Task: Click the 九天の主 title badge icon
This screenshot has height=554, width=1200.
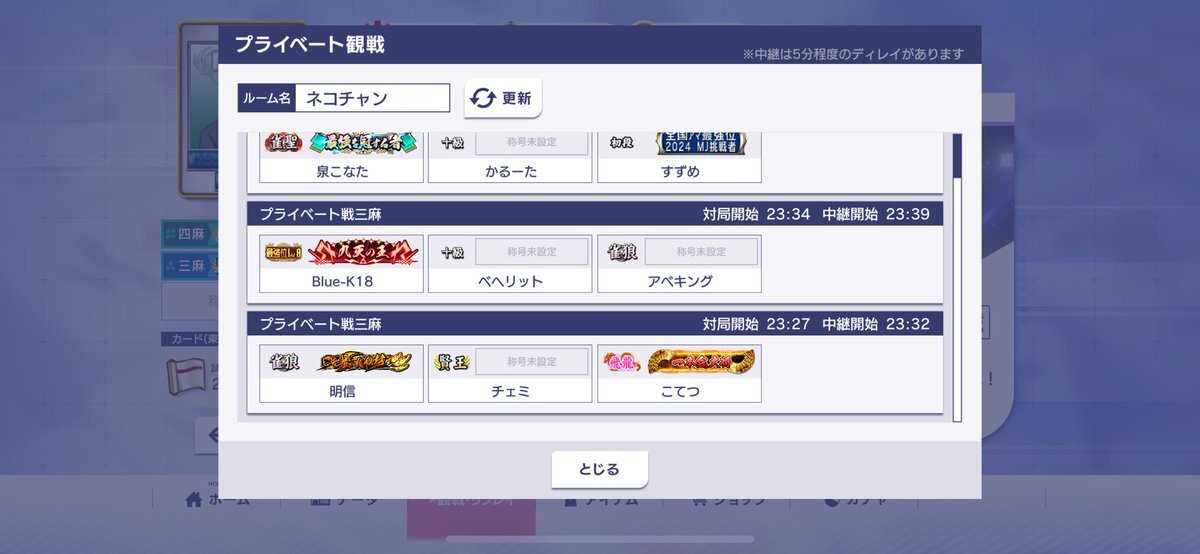Action: (363, 251)
